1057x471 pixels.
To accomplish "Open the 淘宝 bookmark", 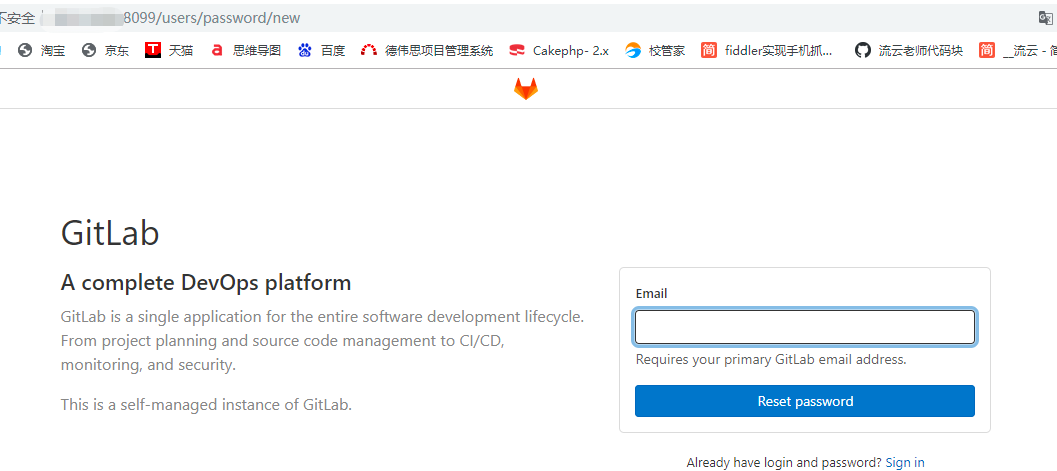I will coord(42,51).
